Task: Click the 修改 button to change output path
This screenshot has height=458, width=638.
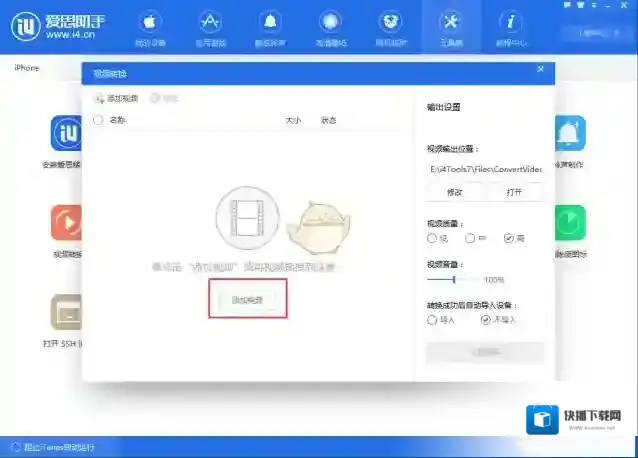Action: pos(454,191)
